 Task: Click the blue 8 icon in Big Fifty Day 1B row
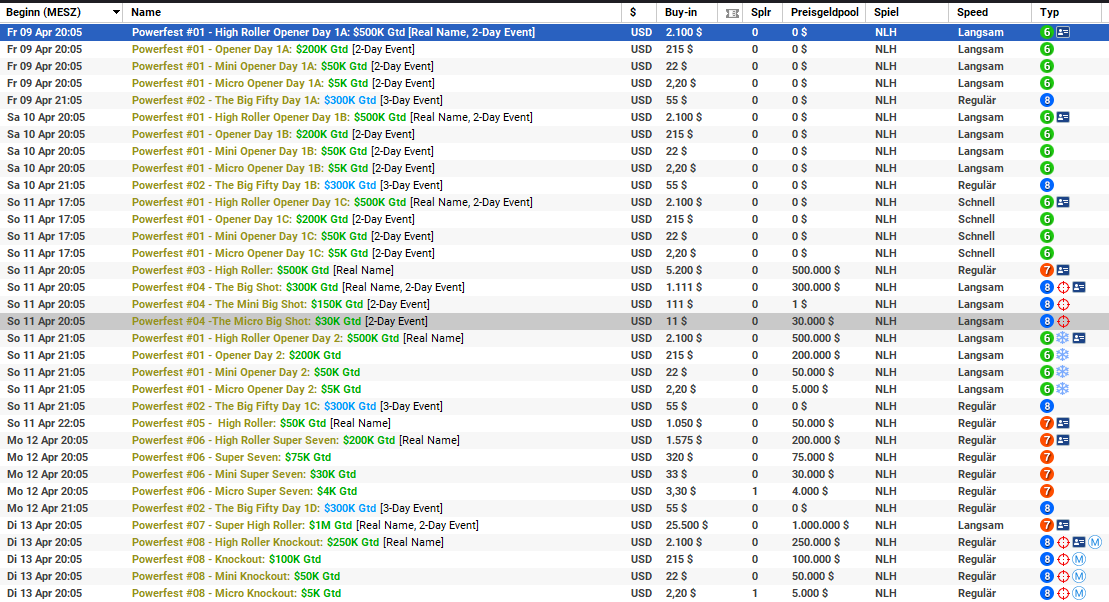[1047, 185]
